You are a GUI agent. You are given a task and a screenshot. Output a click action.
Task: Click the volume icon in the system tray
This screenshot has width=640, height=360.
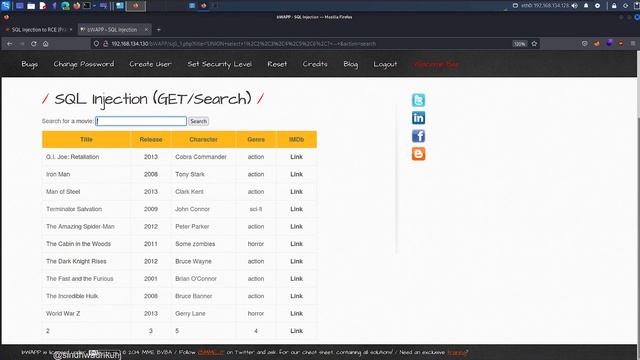pyautogui.click(x=575, y=6)
